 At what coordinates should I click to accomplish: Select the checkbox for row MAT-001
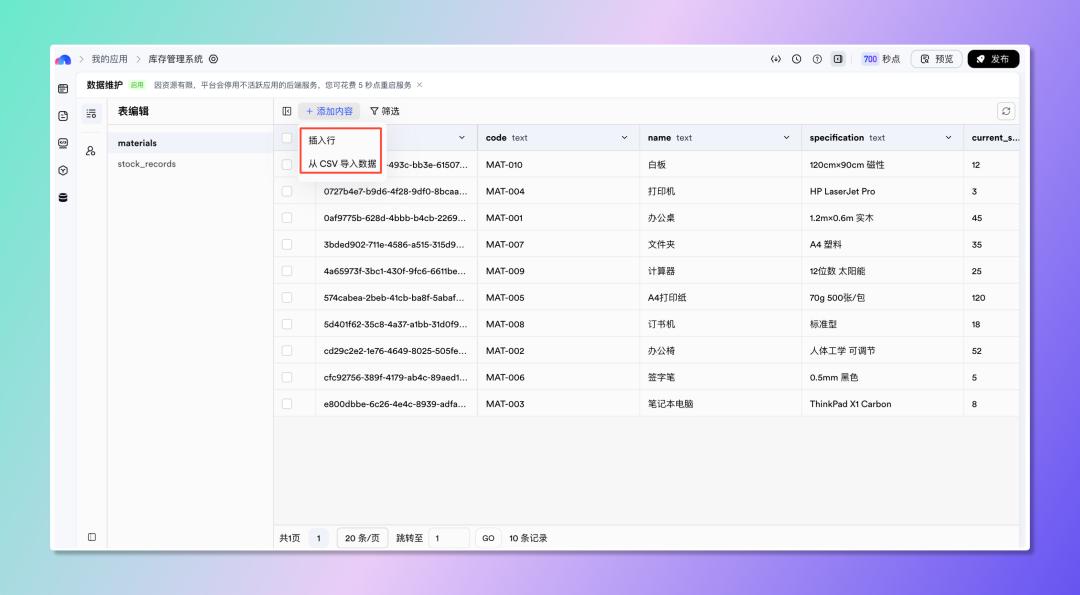click(x=288, y=217)
